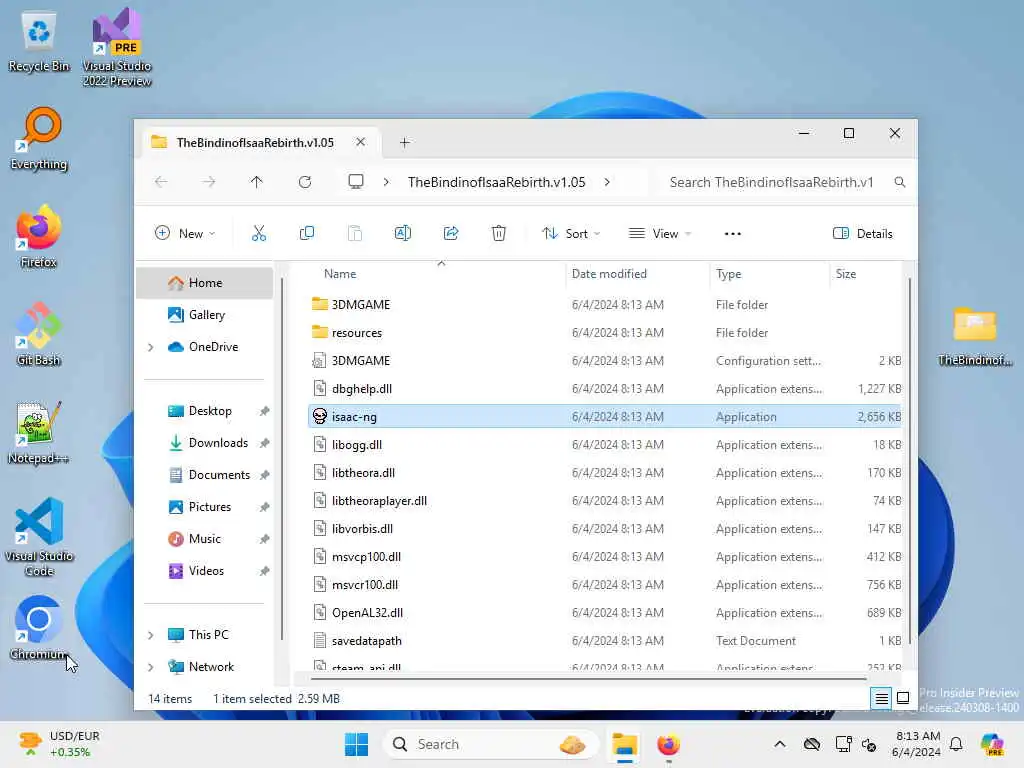
Task: Click the navigation pane scrollbar
Action: pyautogui.click(x=282, y=458)
